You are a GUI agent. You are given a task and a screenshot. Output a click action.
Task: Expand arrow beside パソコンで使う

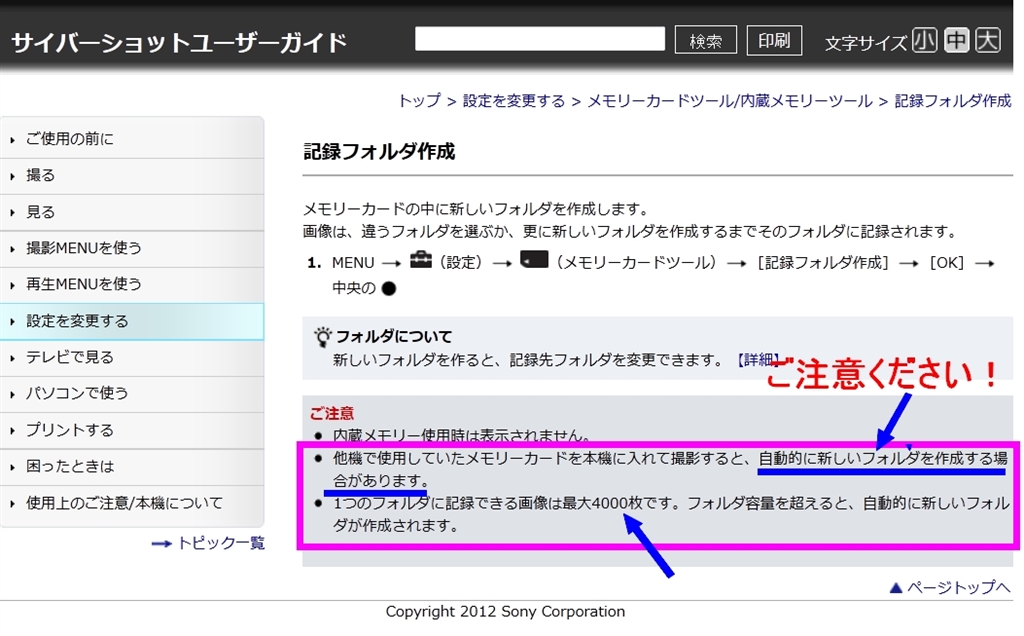pyautogui.click(x=12, y=394)
